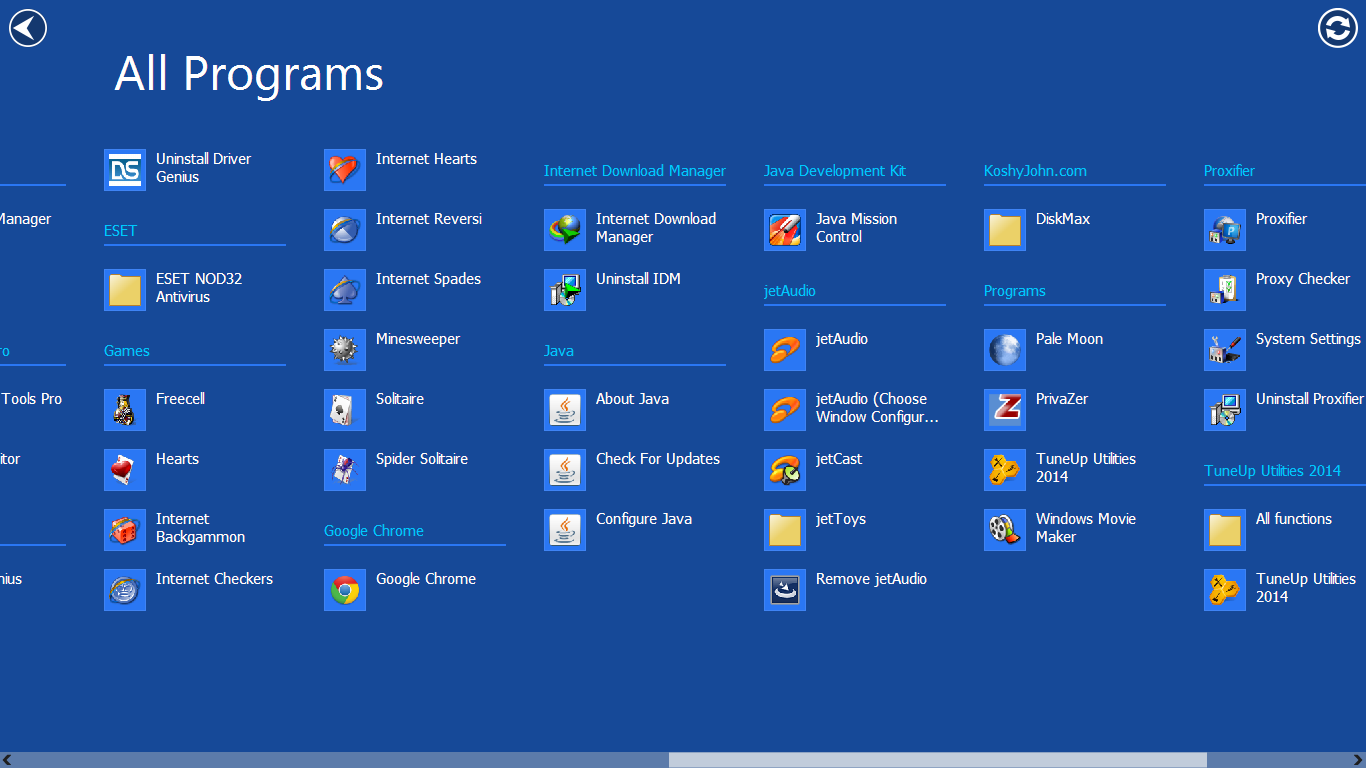Click the "TuneUp Utilities 2014" label under Programs
This screenshot has height=768, width=1366.
pos(1086,468)
